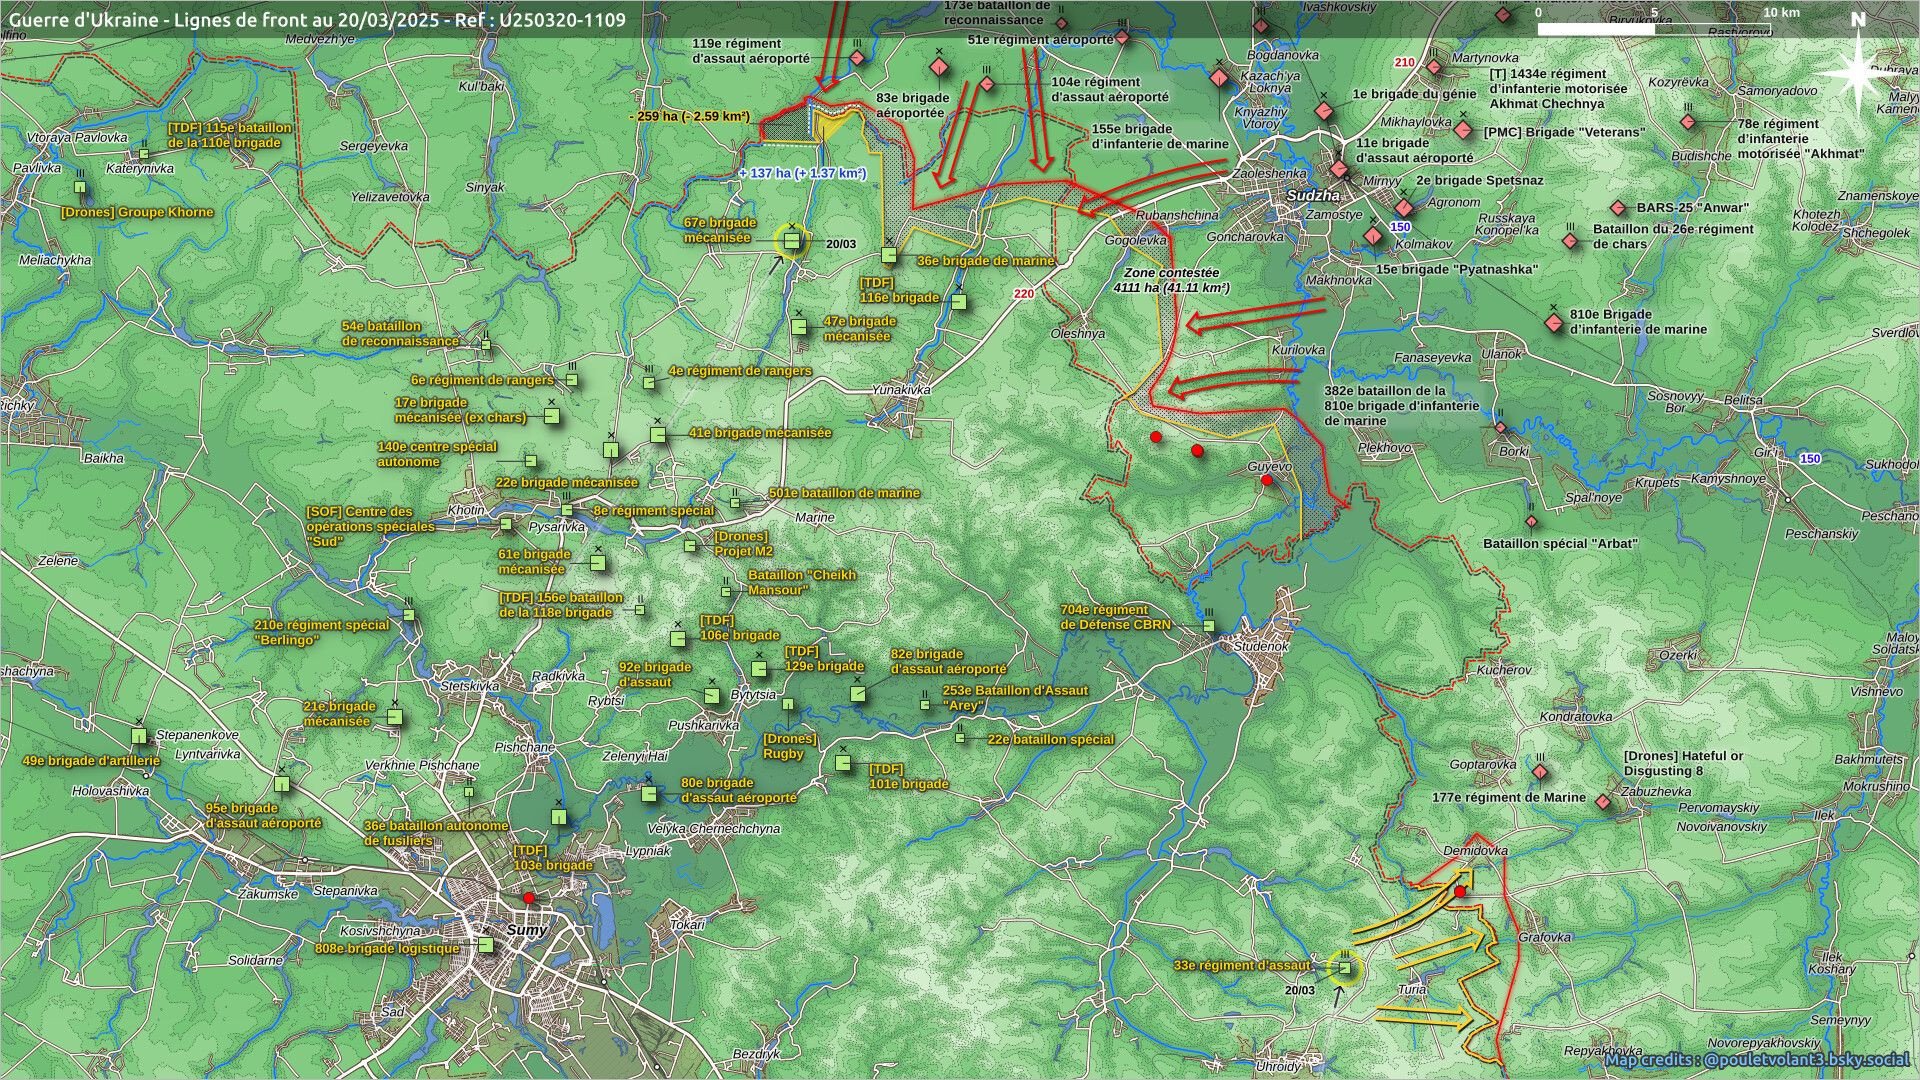1920x1080 pixels.
Task: Click the TDF 116e brigade unit marker
Action: (960, 300)
